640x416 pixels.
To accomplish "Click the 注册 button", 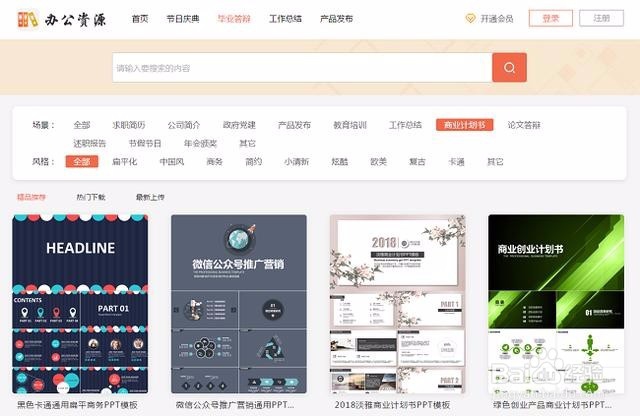I will point(601,18).
